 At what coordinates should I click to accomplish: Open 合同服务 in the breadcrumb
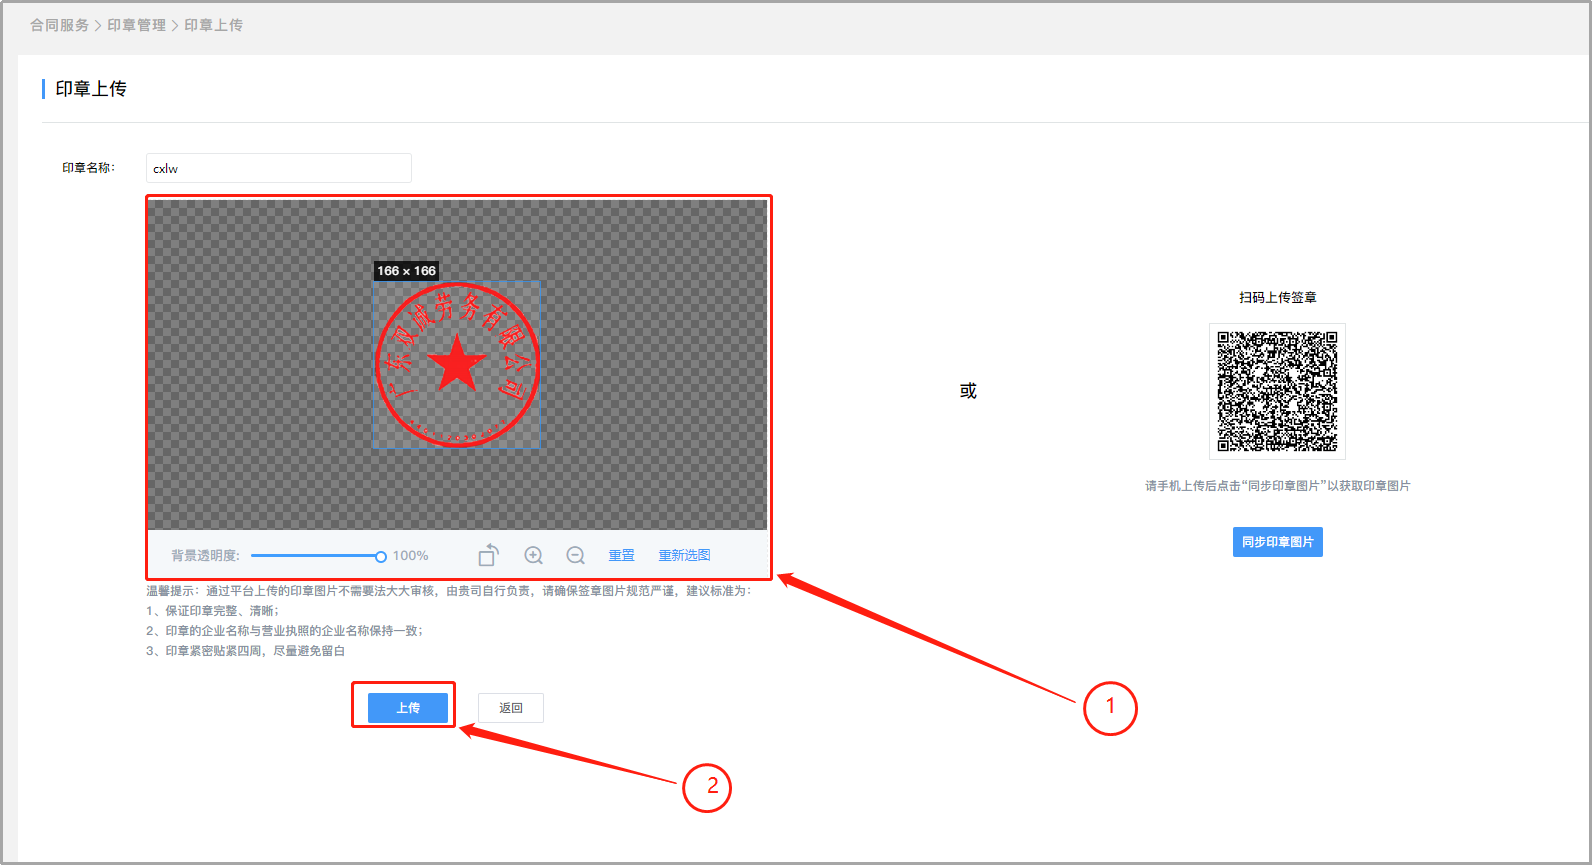(59, 25)
